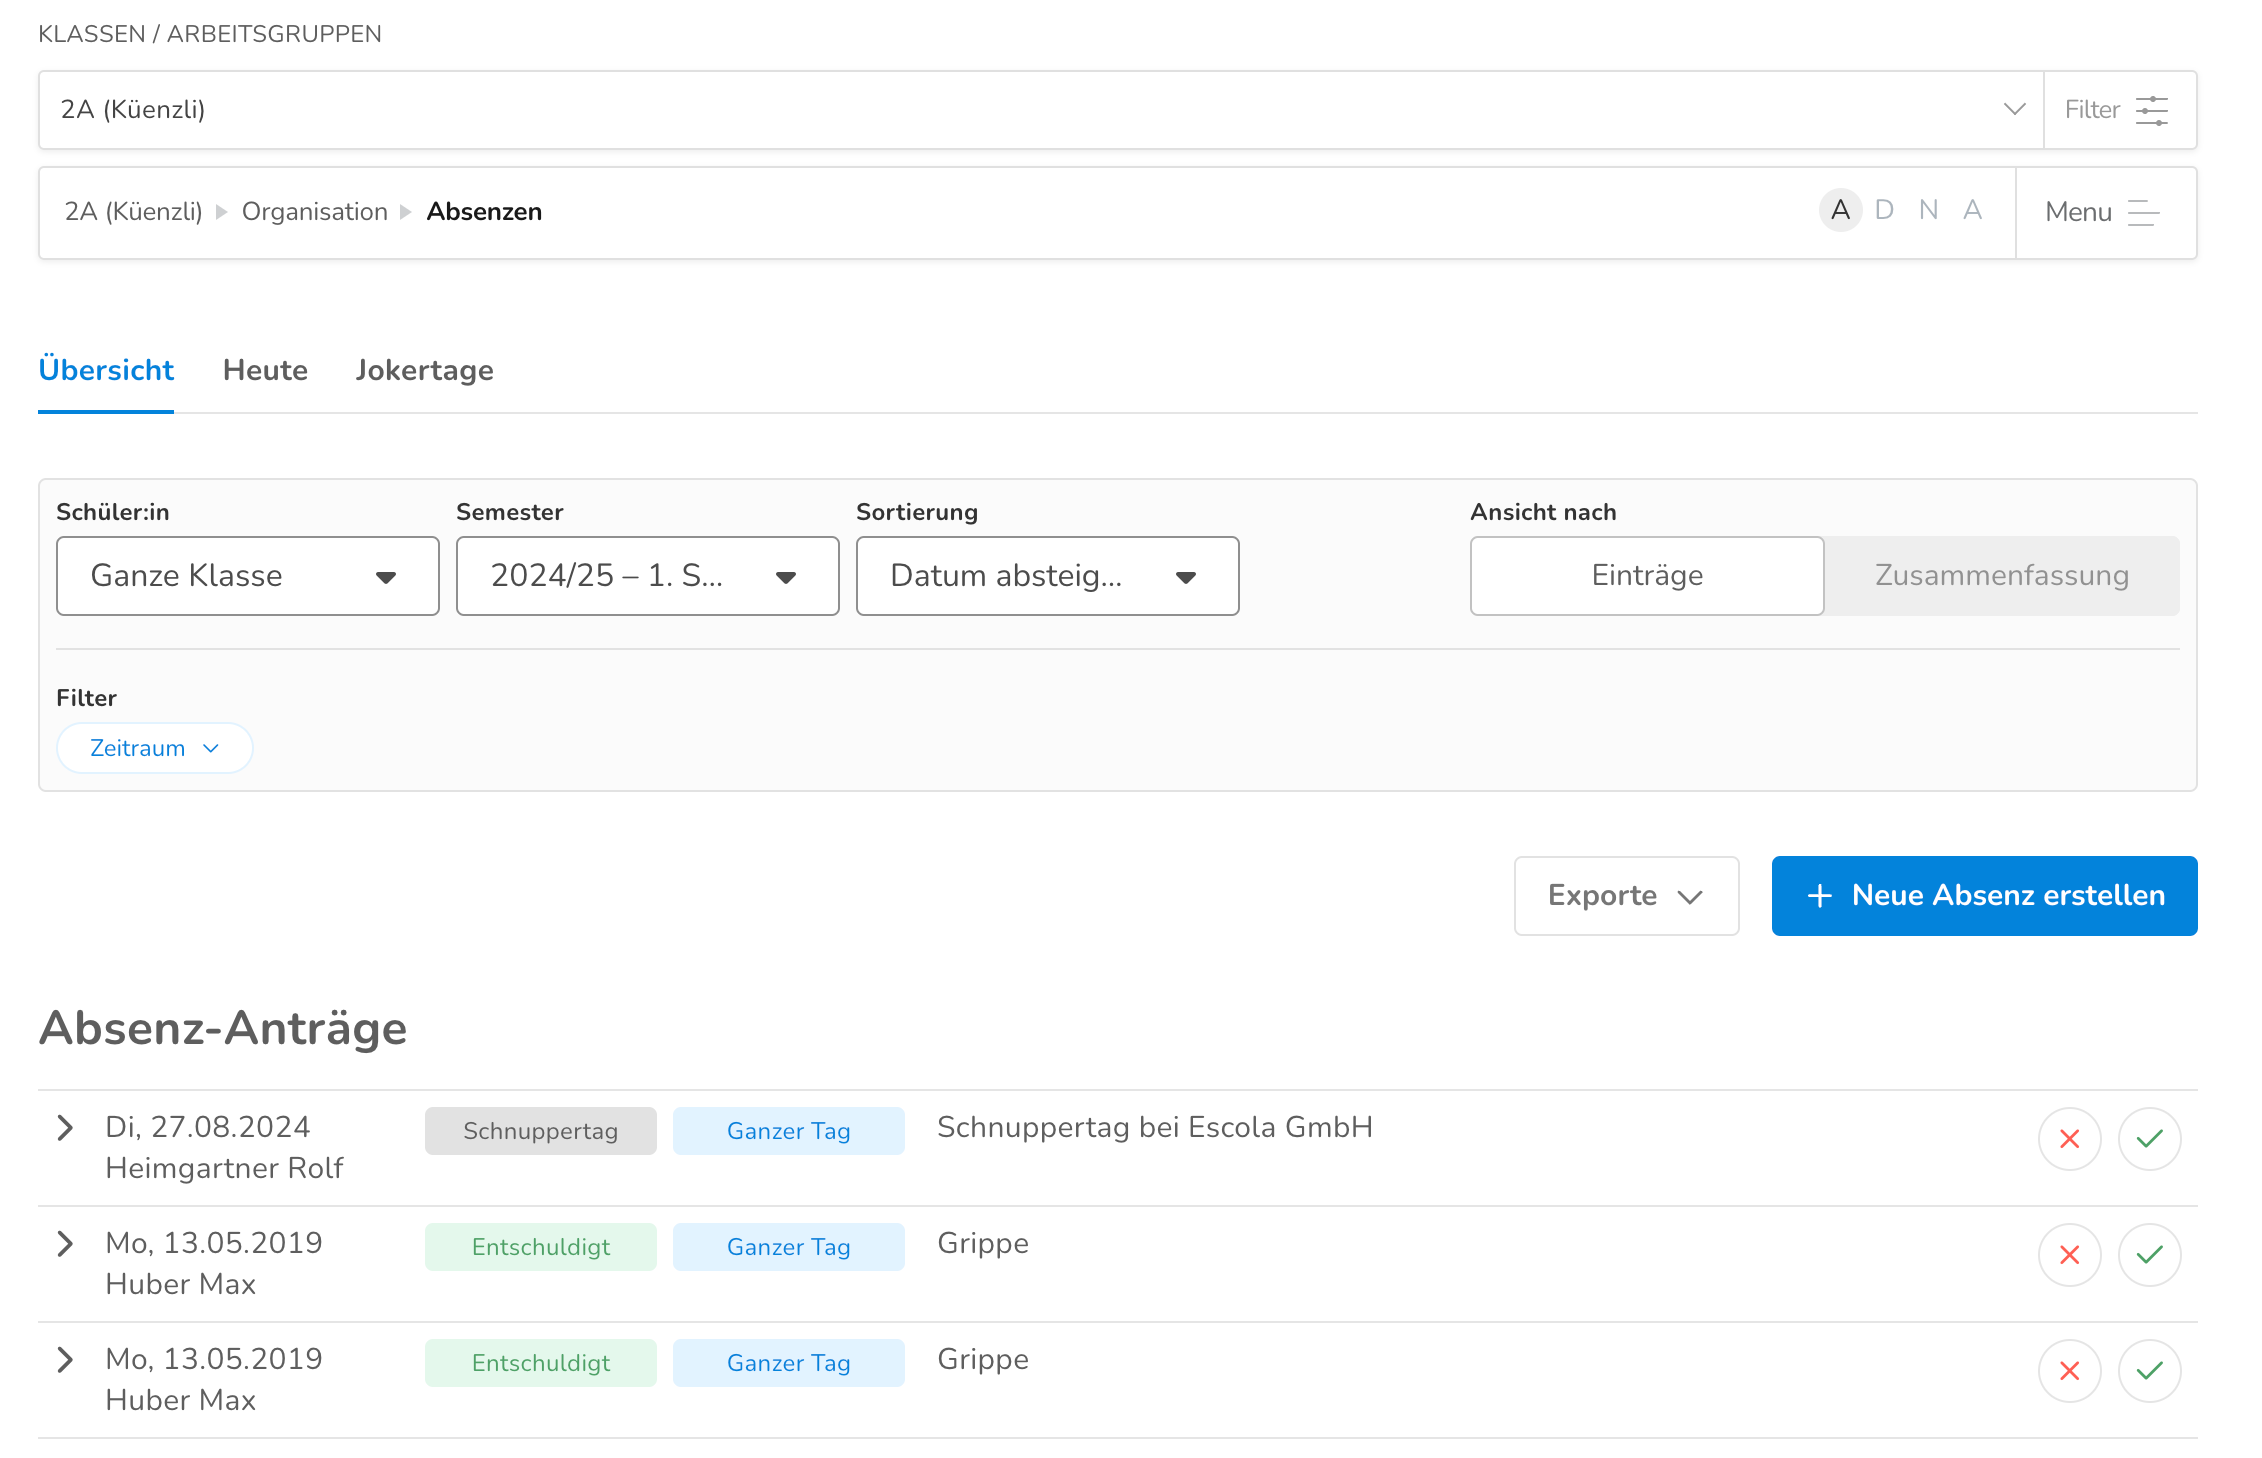Expand the Di, 27.08.2024 entry row
Viewport: 2262px width, 1458px height.
coord(66,1128)
